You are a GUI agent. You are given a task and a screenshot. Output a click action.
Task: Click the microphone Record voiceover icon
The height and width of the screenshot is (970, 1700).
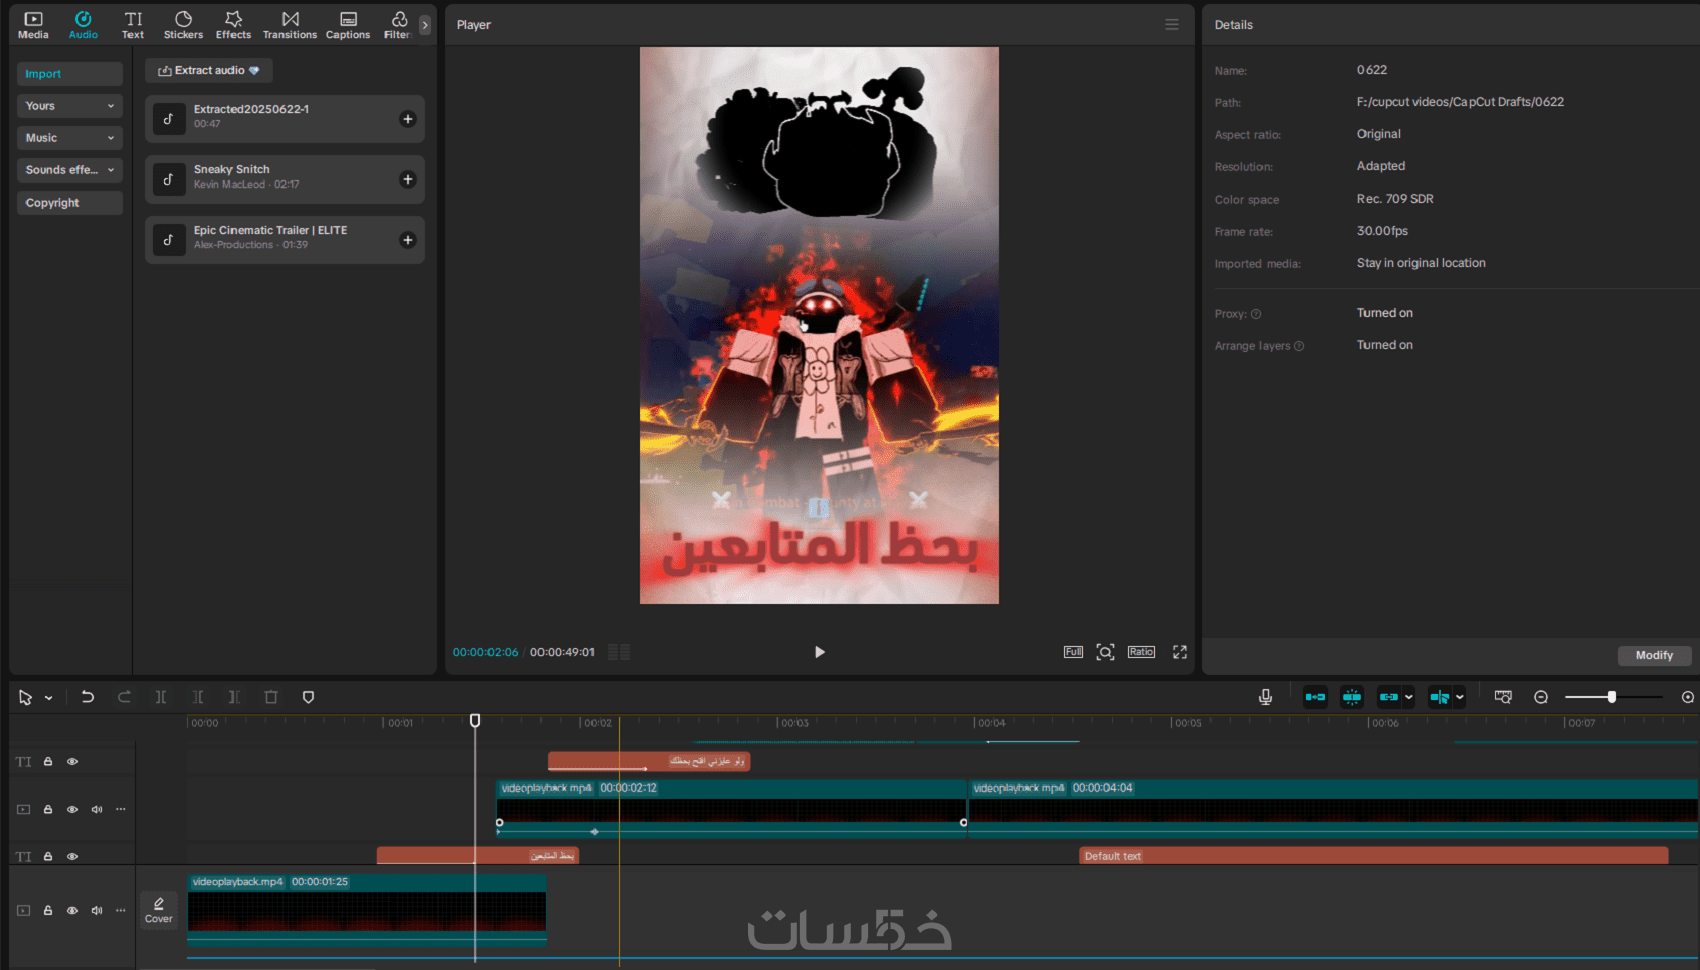[1265, 697]
